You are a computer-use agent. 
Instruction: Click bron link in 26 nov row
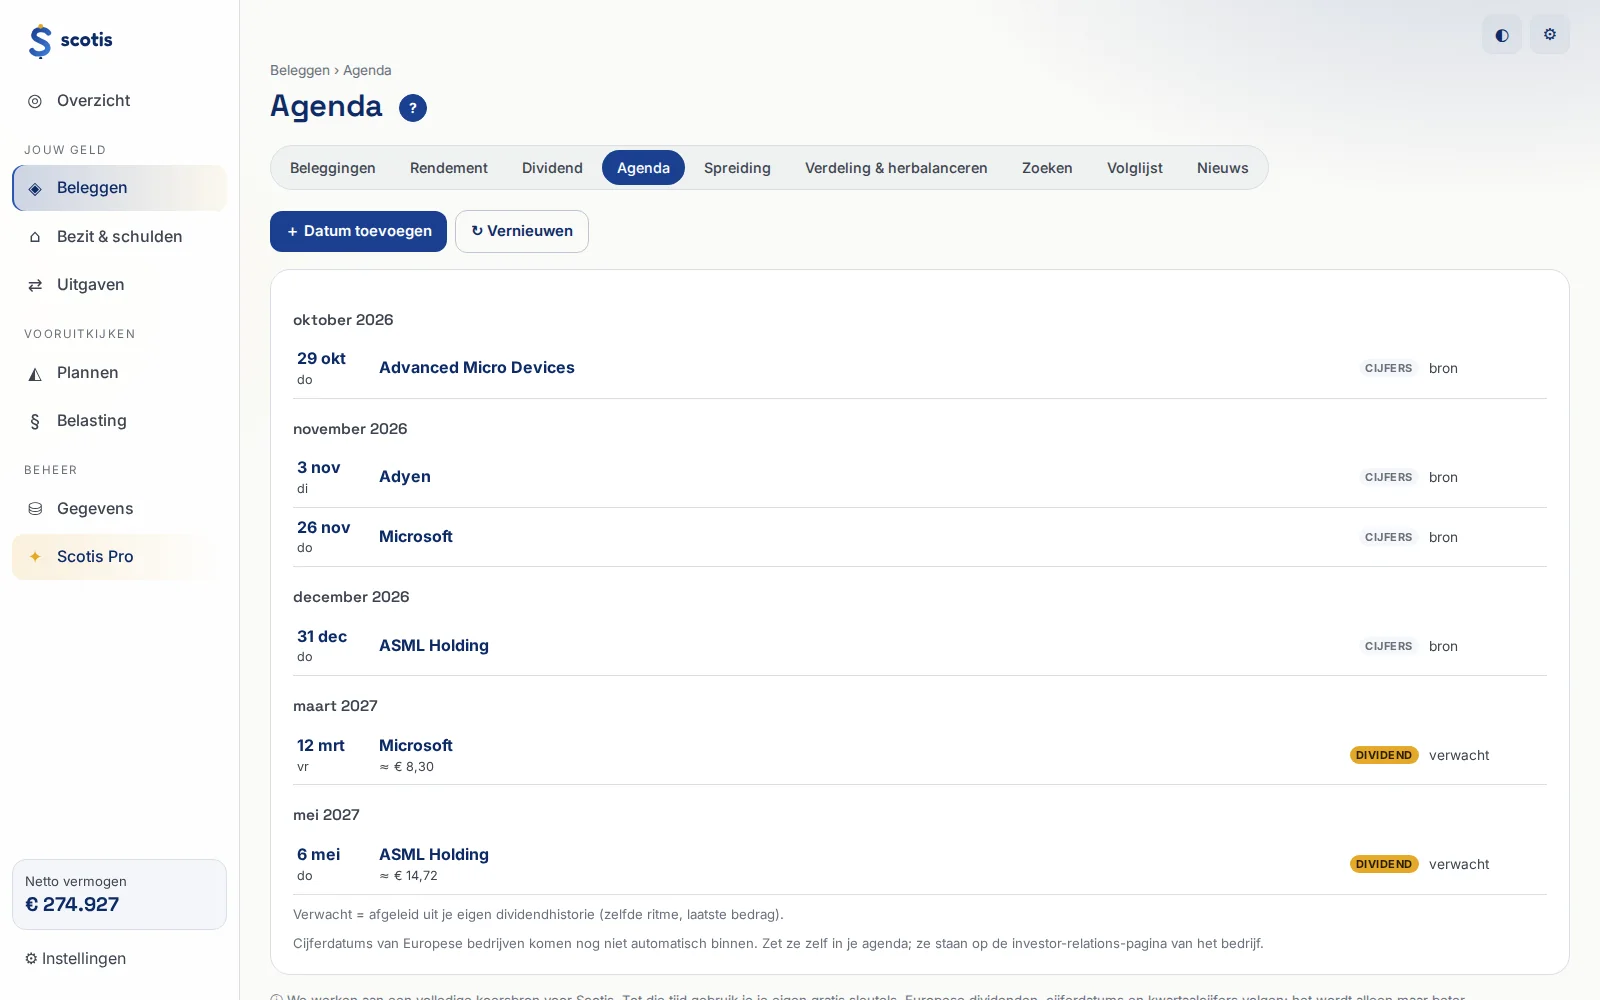tap(1443, 538)
